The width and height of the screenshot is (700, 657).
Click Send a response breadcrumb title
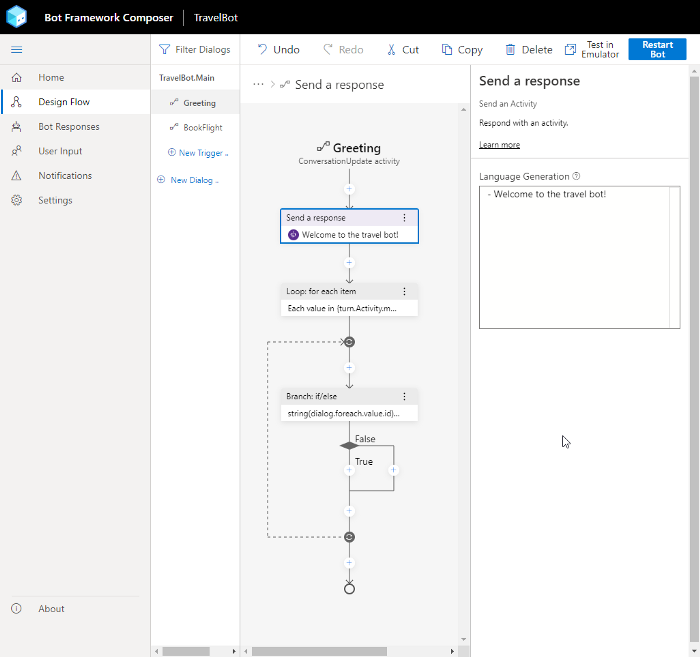pos(339,84)
